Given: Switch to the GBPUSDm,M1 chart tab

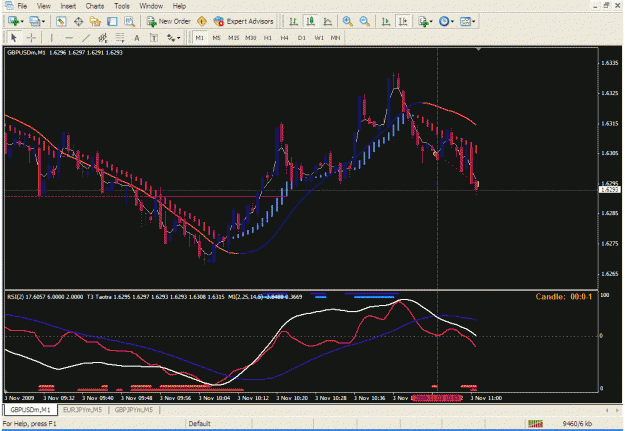Looking at the screenshot, I should tap(30, 409).
